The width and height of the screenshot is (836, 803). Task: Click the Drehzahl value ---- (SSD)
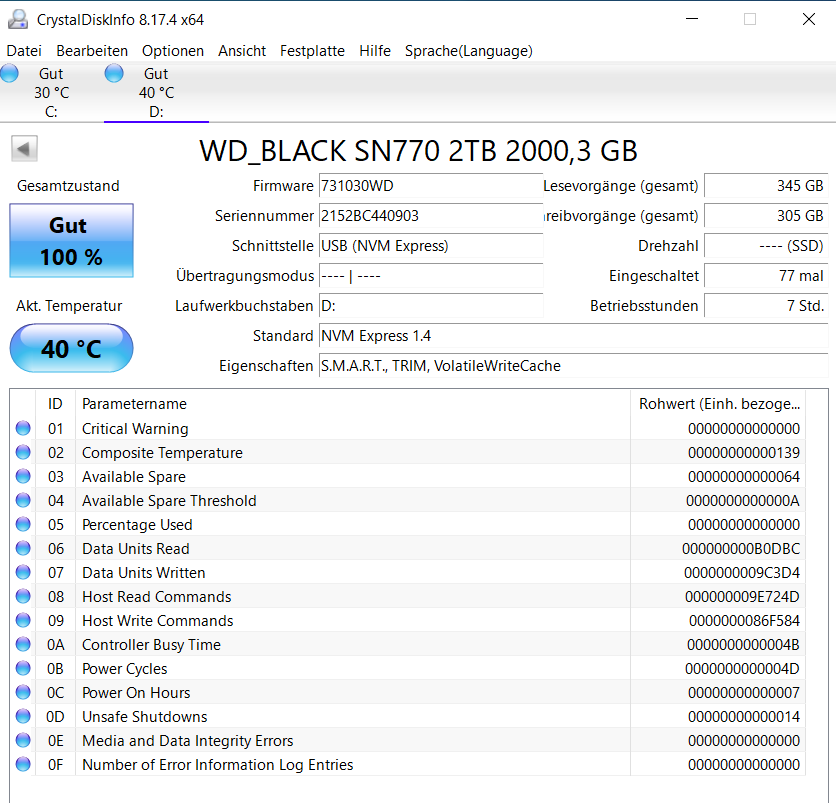766,246
